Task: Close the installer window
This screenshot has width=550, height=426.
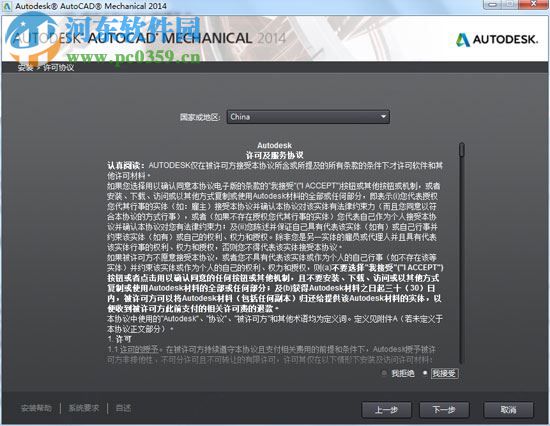Action: pyautogui.click(x=534, y=5)
